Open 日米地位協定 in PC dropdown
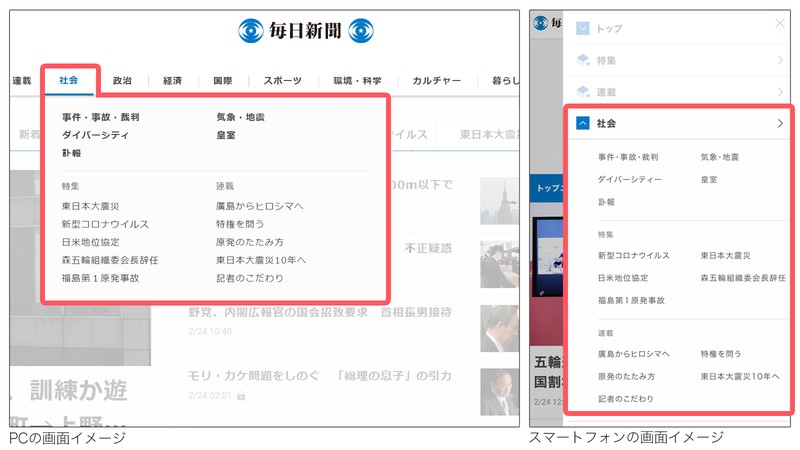 [90, 242]
